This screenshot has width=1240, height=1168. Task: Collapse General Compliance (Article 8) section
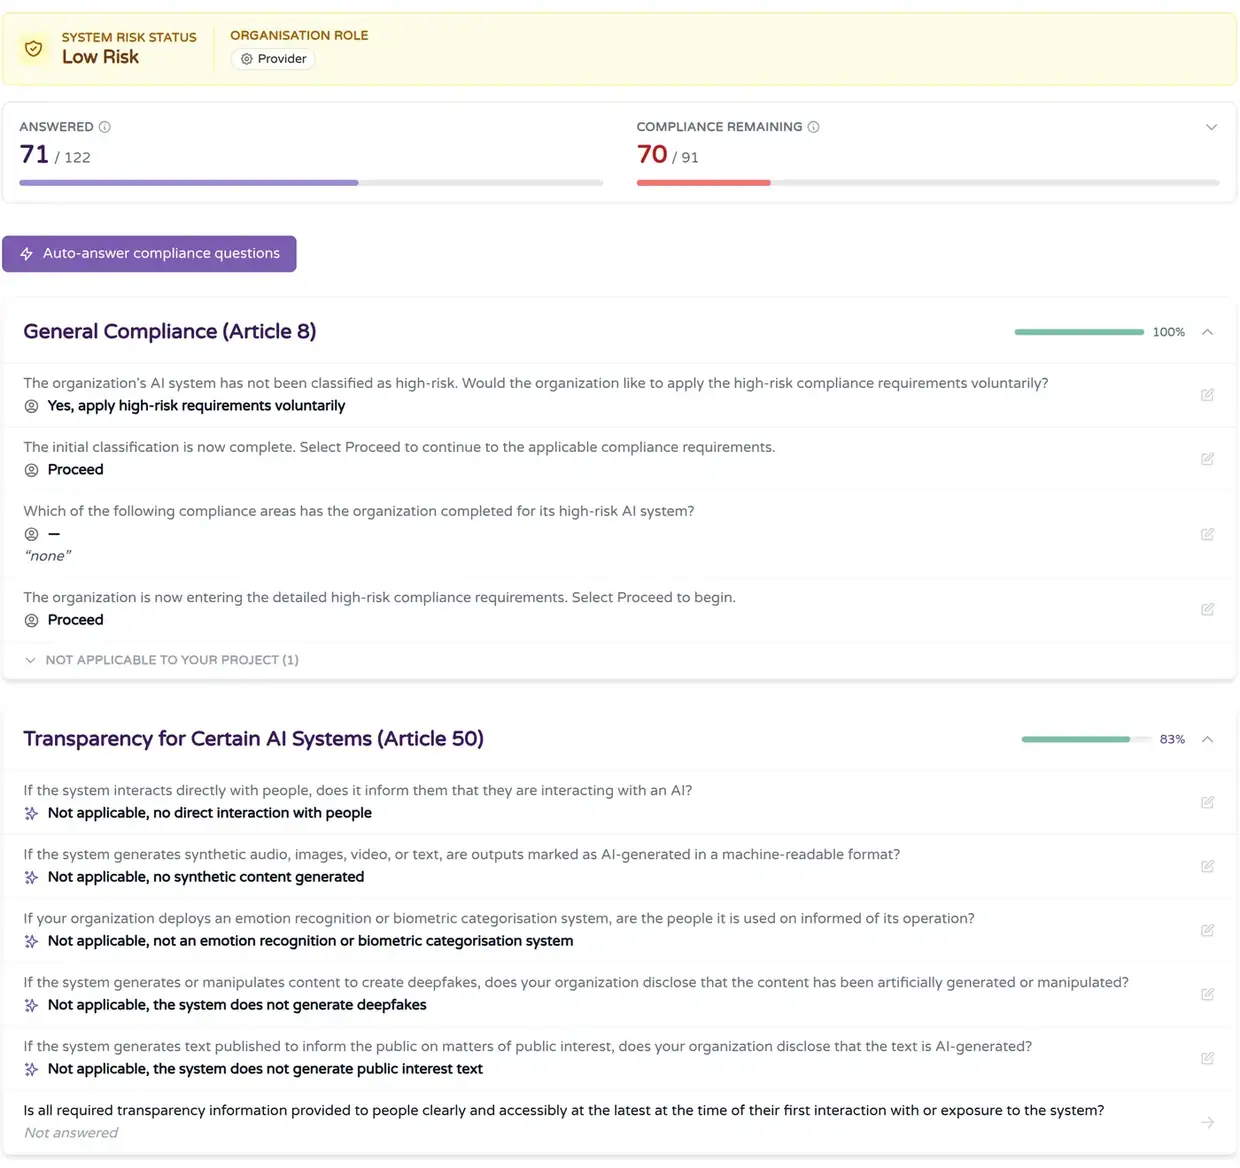1207,332
